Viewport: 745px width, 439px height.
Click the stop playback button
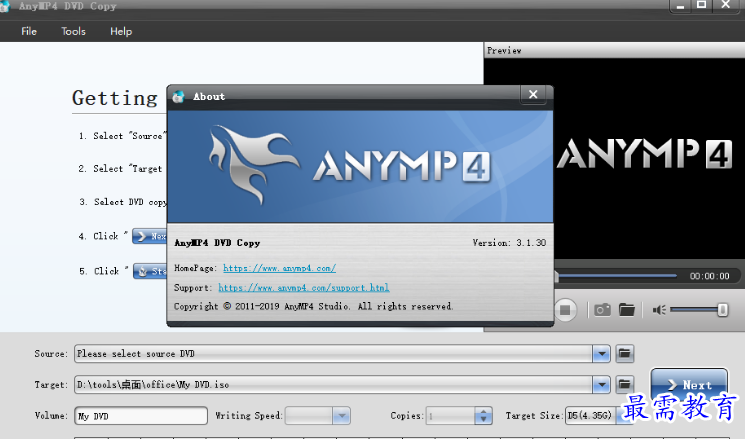[565, 310]
